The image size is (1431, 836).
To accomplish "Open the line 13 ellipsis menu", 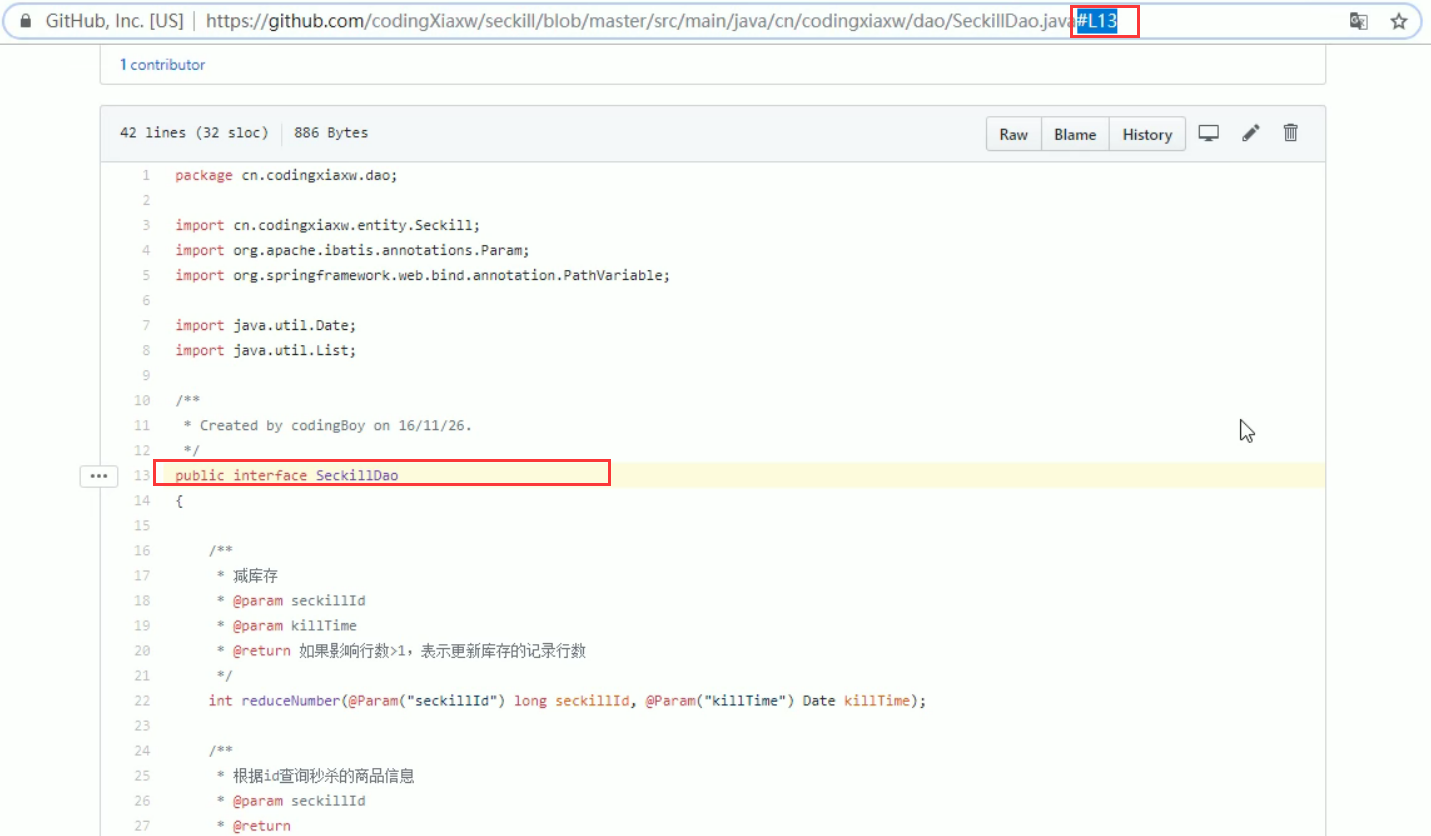I will pyautogui.click(x=98, y=476).
